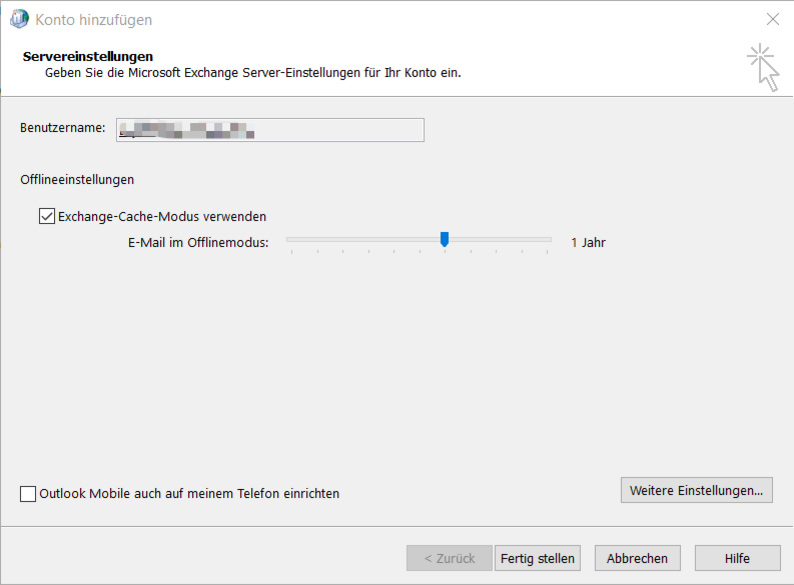Enable Outlook Mobile auf meinem Telefon einrichten

click(28, 493)
